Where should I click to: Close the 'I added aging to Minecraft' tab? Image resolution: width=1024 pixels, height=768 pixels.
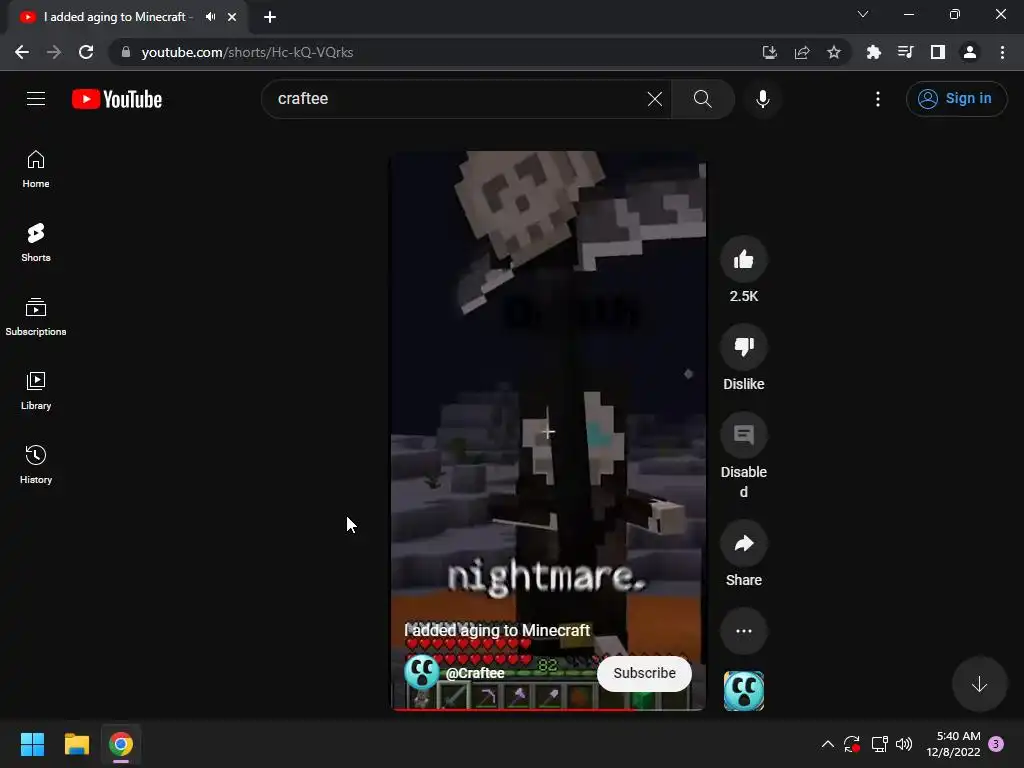[x=232, y=17]
